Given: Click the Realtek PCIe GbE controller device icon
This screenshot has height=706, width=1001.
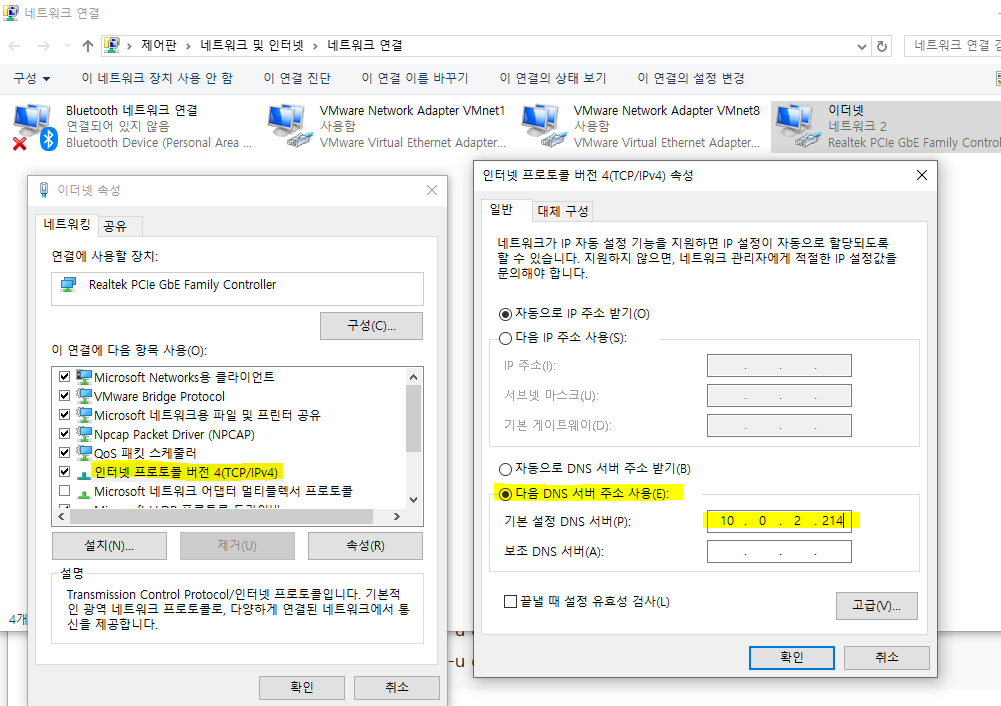Looking at the screenshot, I should point(68,284).
